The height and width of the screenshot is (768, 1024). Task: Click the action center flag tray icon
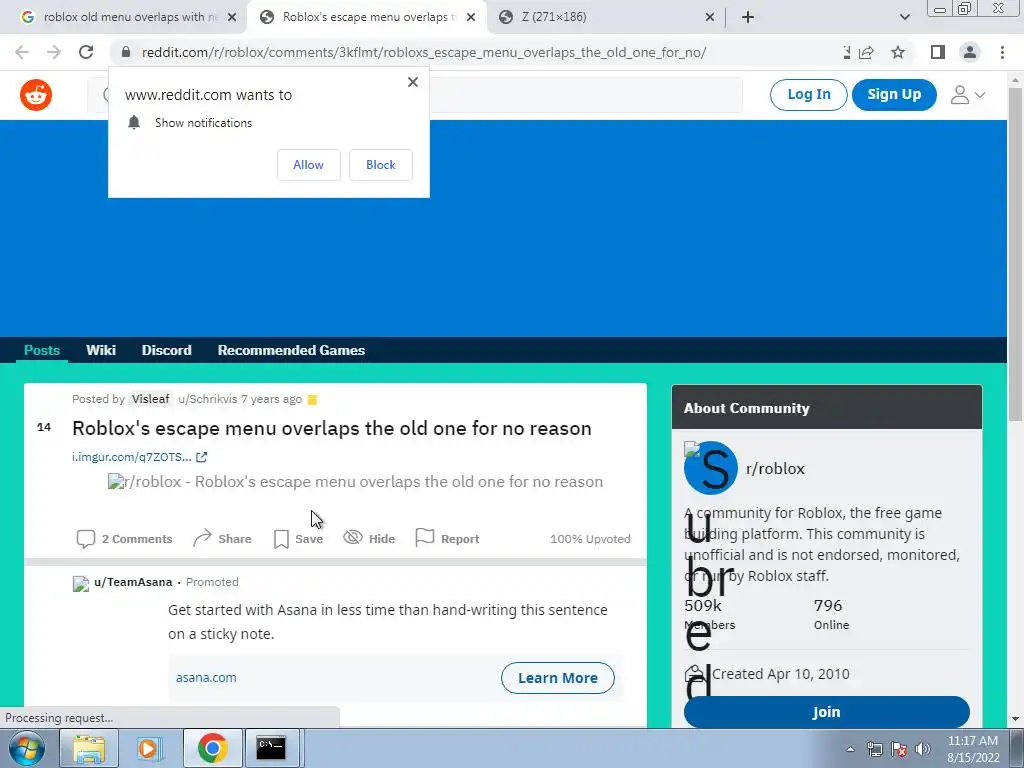click(x=899, y=749)
